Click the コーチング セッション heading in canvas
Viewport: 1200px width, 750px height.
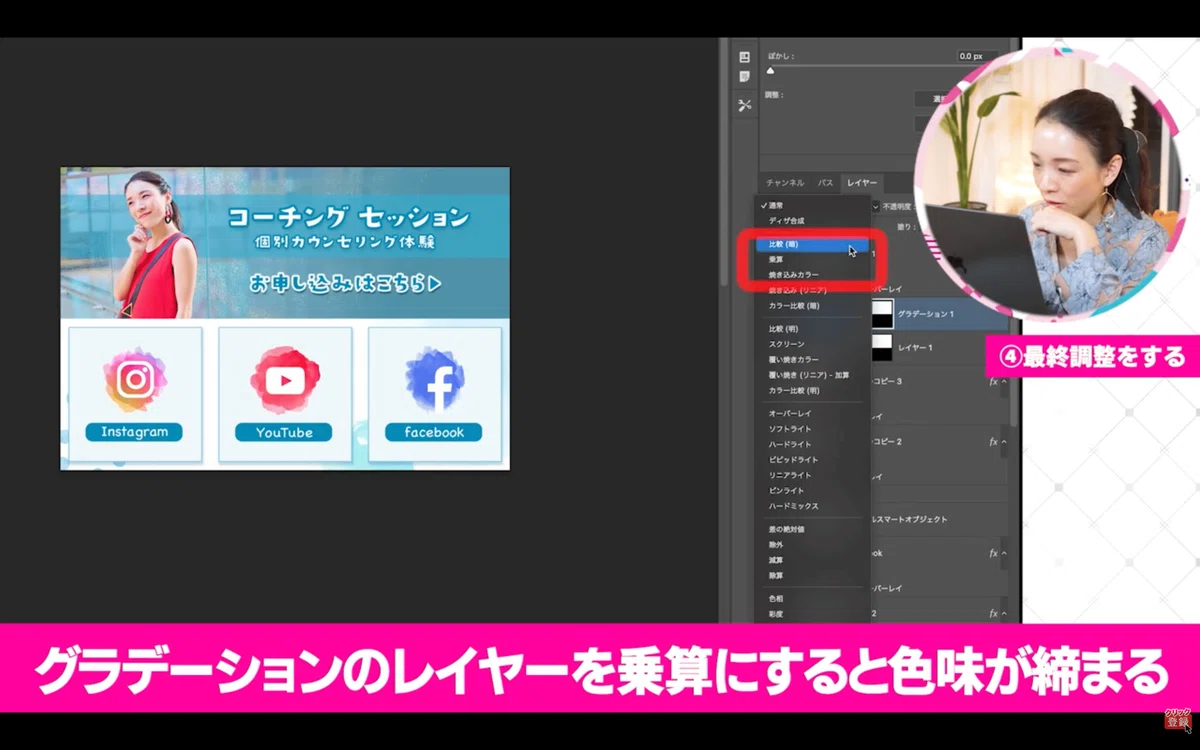point(348,216)
